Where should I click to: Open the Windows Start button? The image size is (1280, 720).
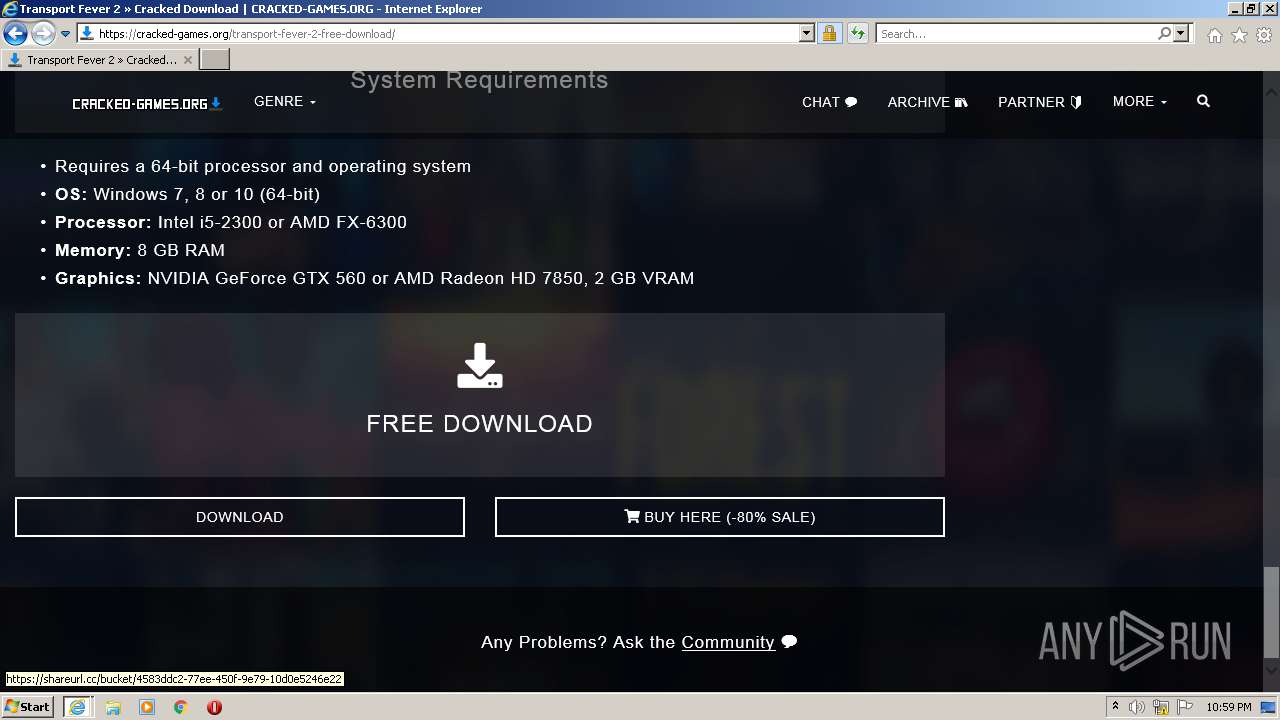coord(28,707)
